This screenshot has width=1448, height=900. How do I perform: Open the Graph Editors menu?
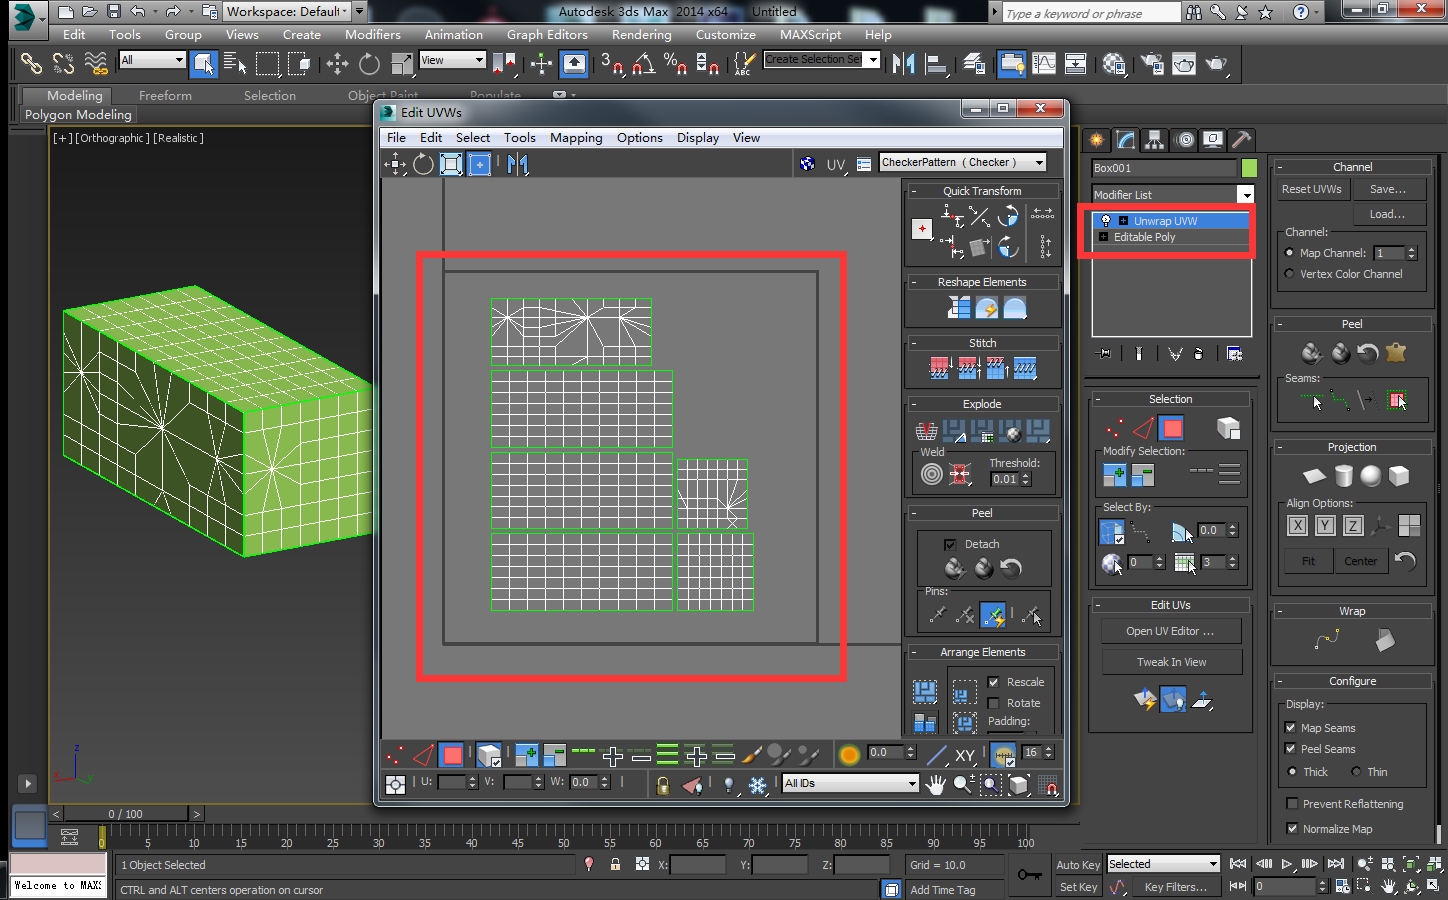tap(547, 35)
